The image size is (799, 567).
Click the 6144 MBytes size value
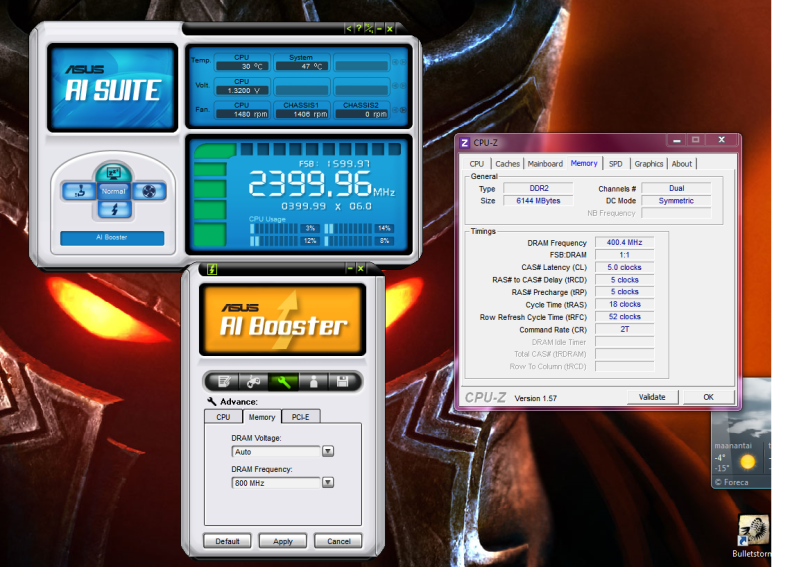tap(538, 201)
